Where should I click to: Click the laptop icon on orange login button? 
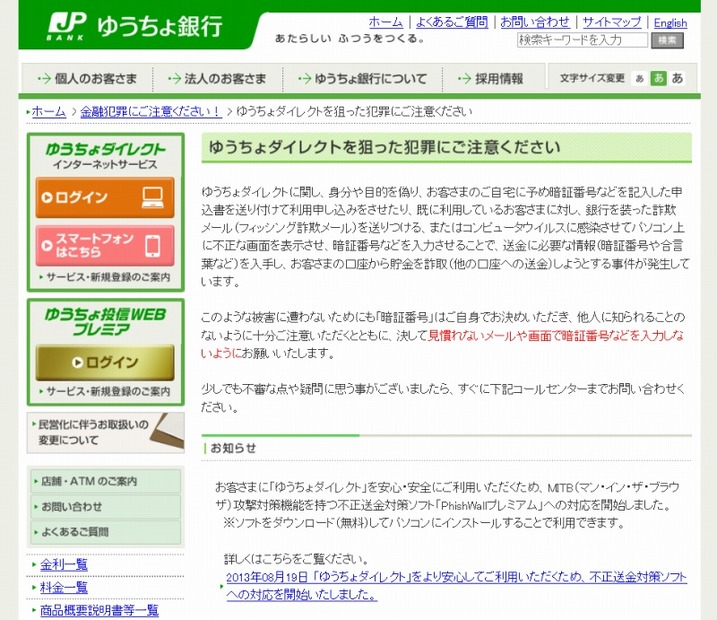point(152,198)
